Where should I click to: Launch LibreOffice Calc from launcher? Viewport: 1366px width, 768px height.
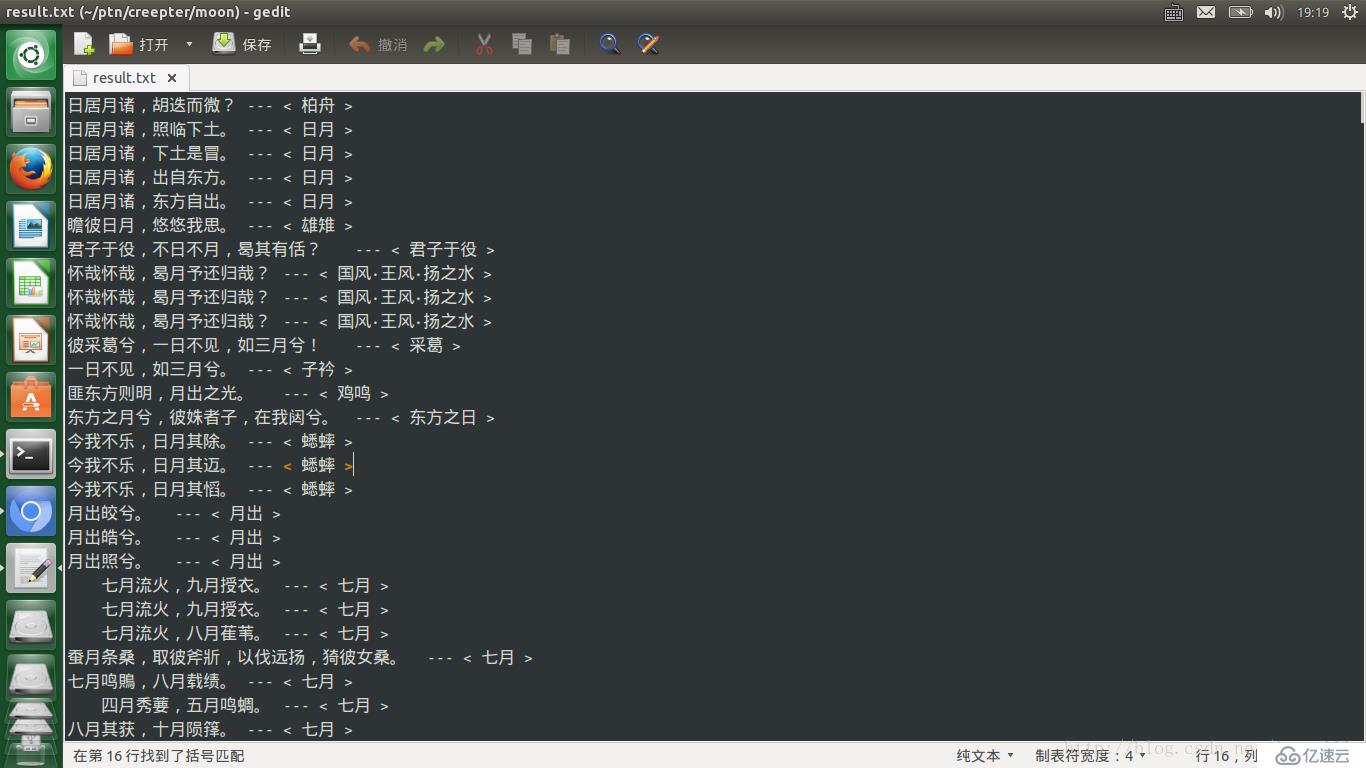coord(31,283)
